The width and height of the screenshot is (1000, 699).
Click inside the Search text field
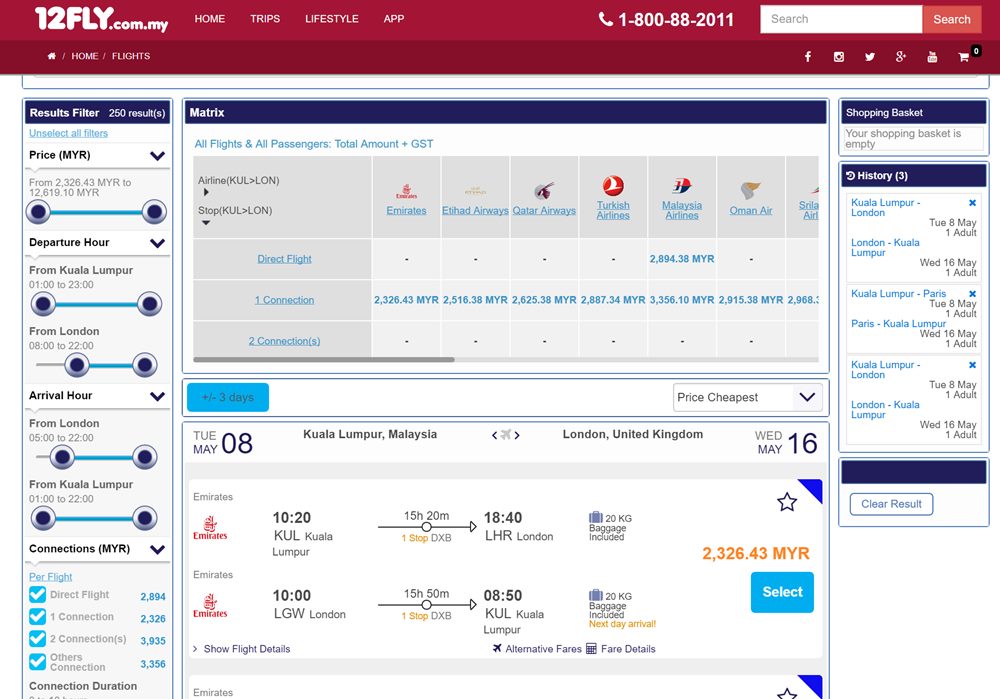841,19
